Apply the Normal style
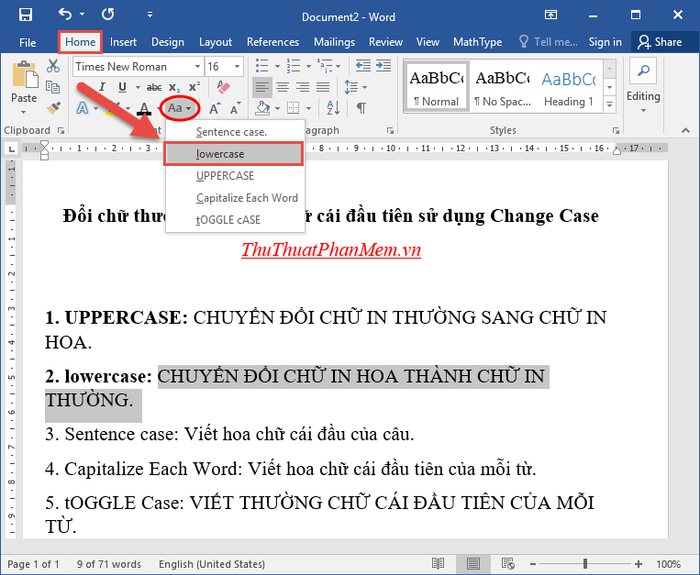The height and width of the screenshot is (575, 700). tap(437, 87)
